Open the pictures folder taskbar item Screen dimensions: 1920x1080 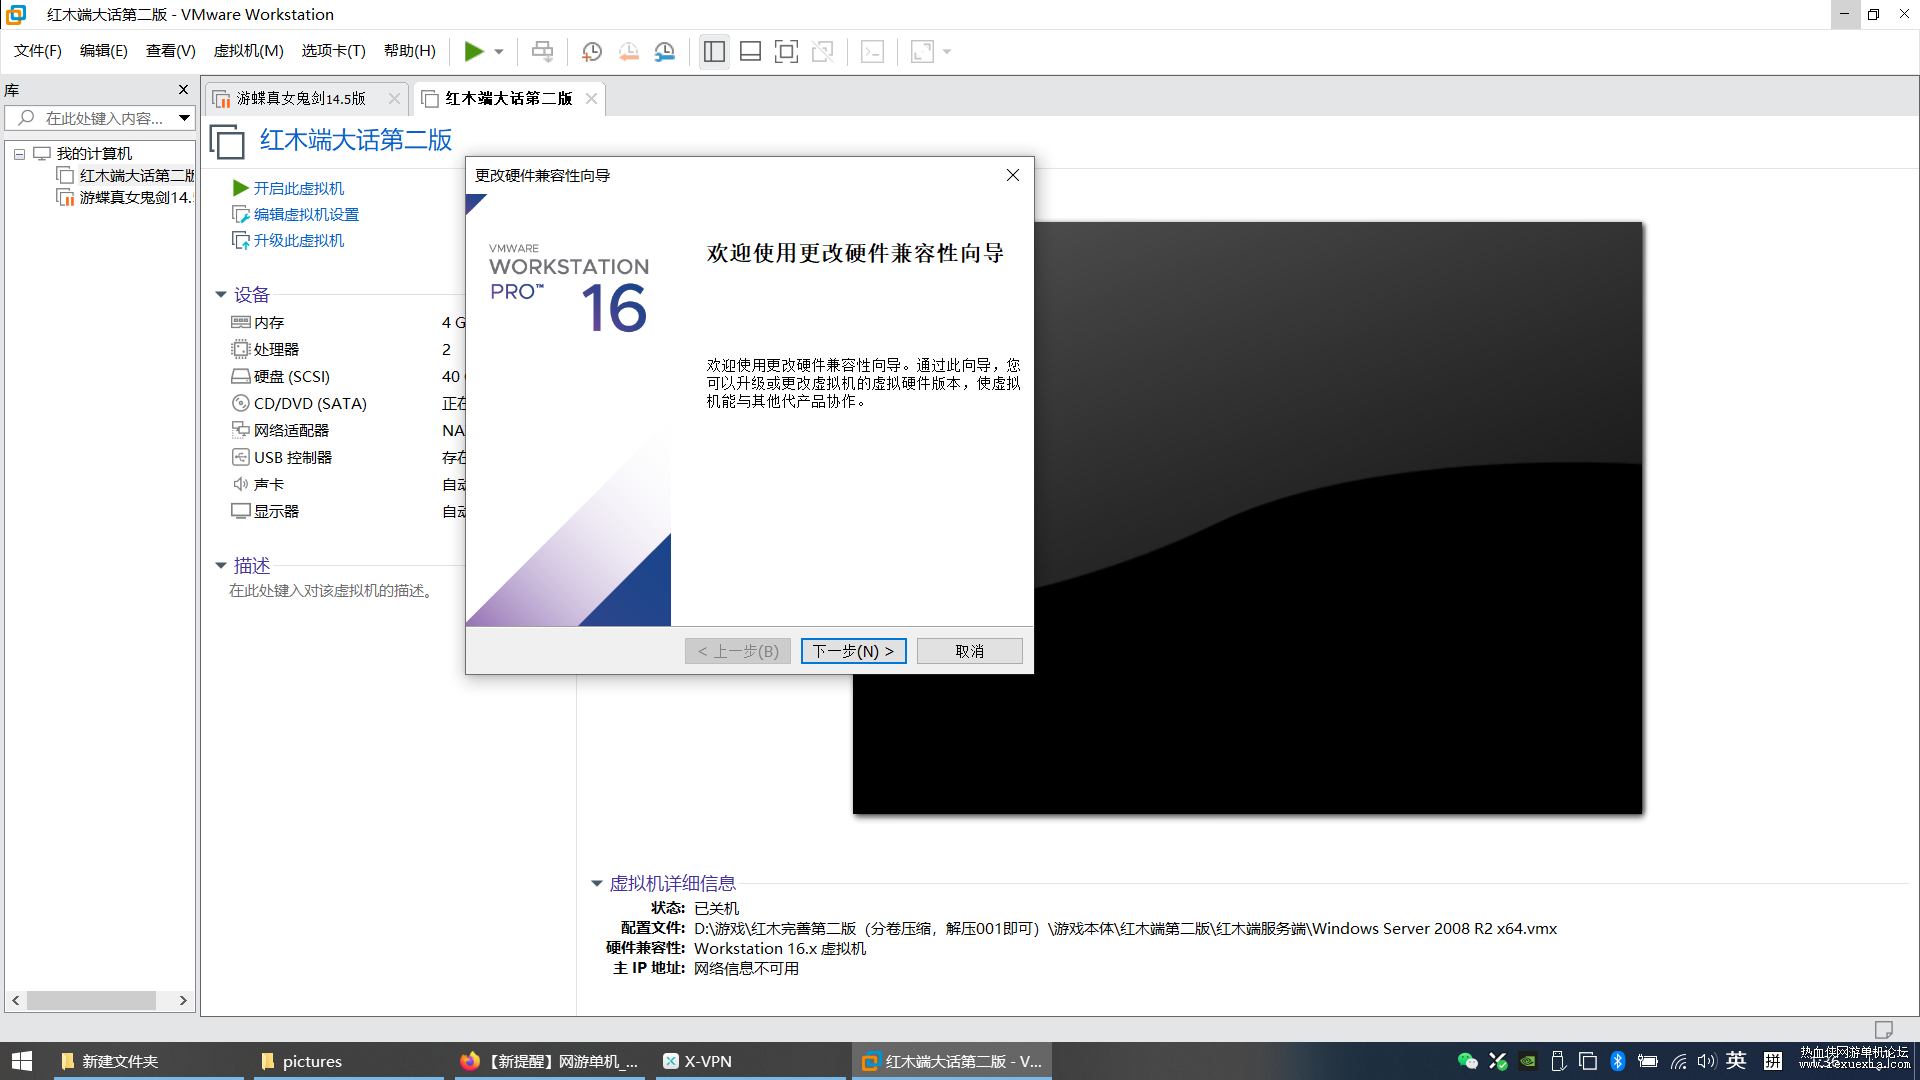click(x=349, y=1061)
